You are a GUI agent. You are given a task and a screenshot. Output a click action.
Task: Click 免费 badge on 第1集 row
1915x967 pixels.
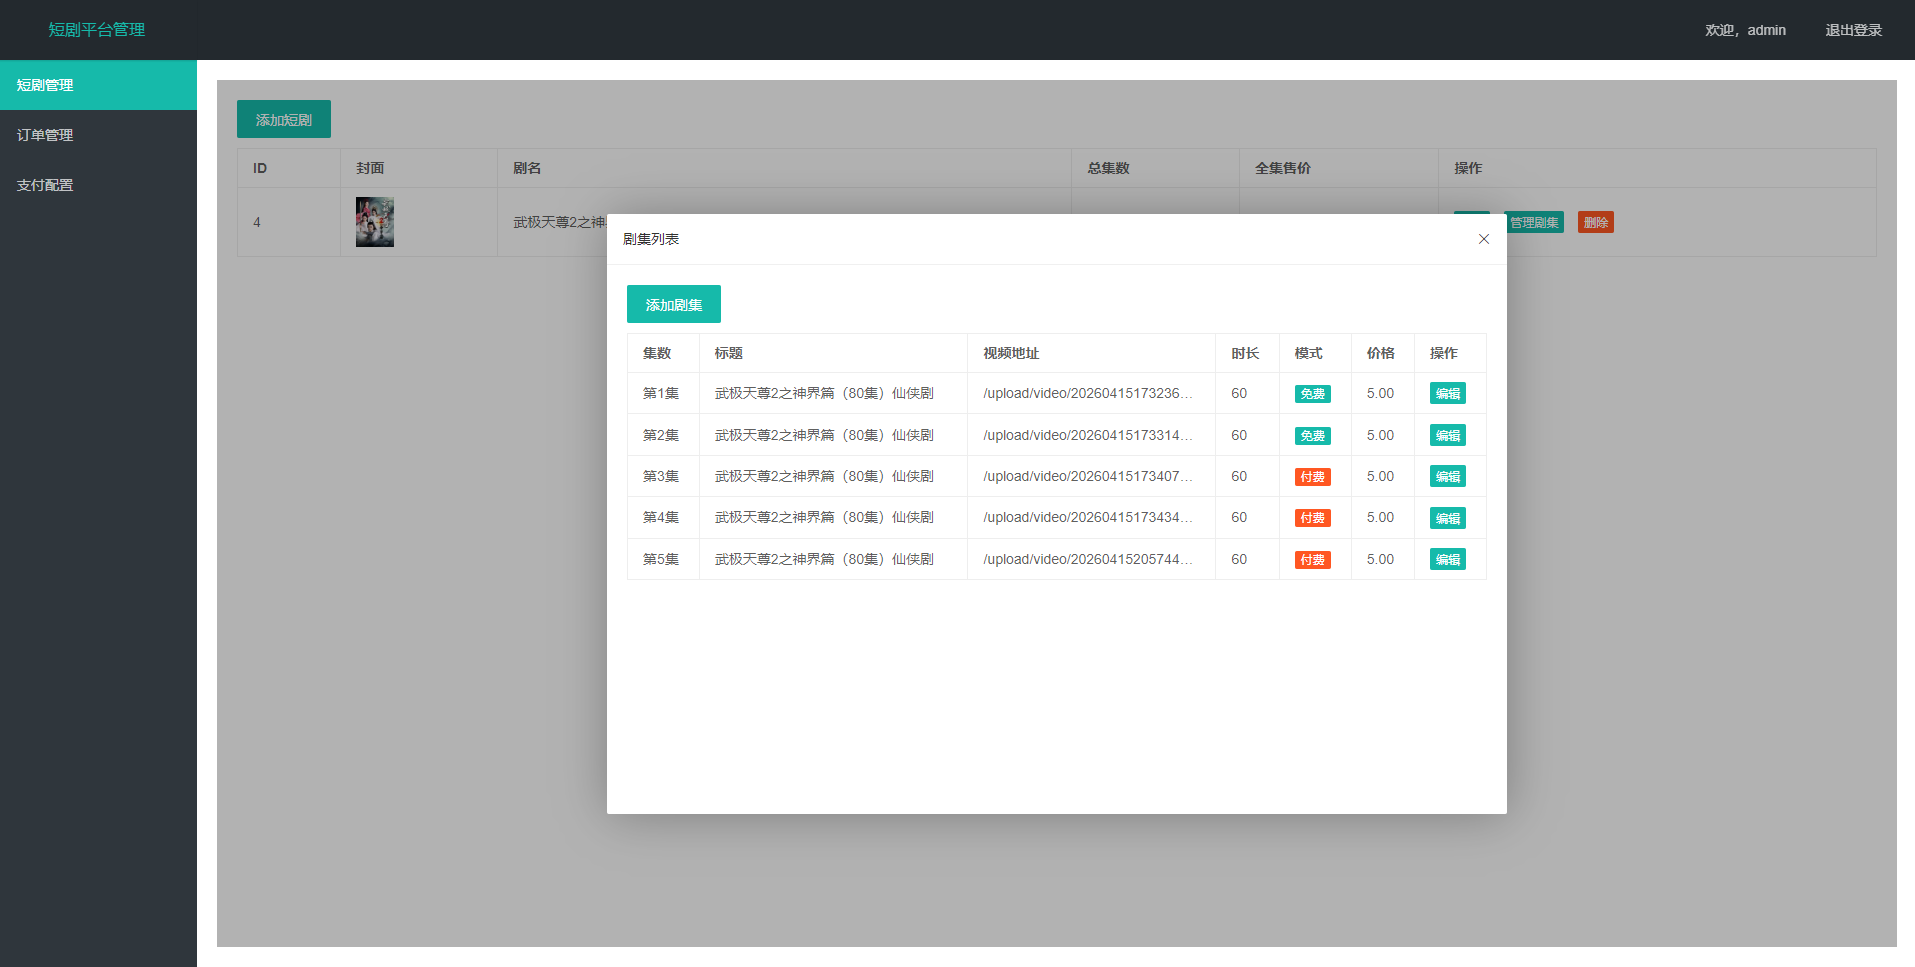pyautogui.click(x=1312, y=394)
